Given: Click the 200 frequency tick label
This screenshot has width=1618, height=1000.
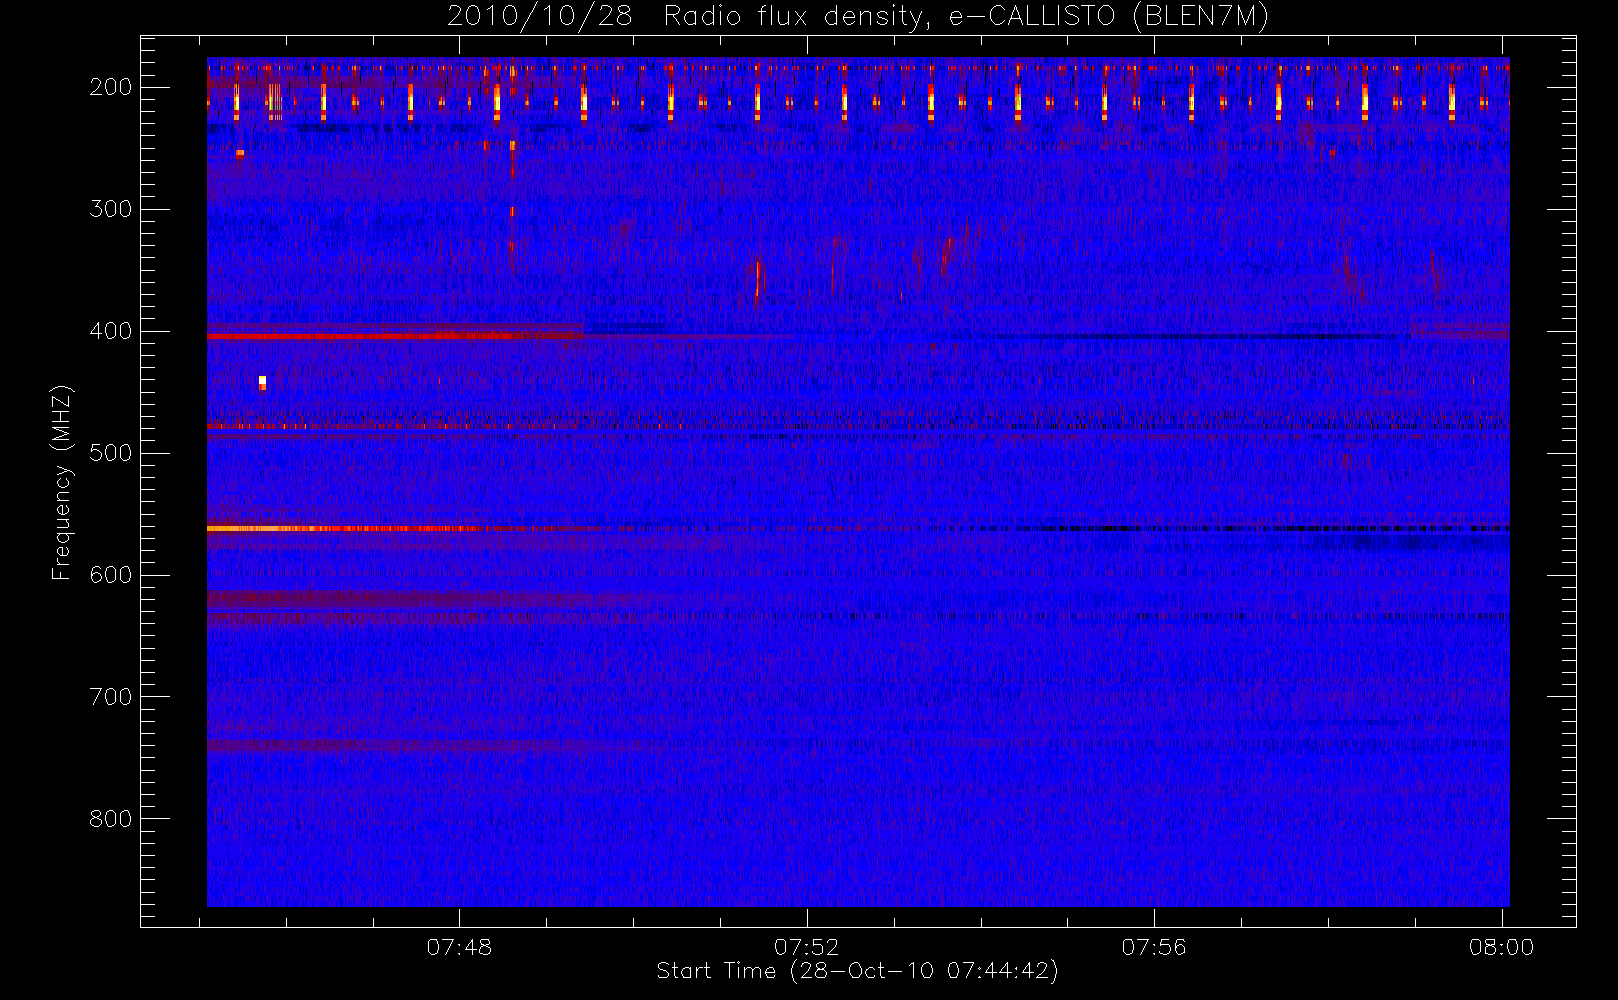Looking at the screenshot, I should (111, 87).
